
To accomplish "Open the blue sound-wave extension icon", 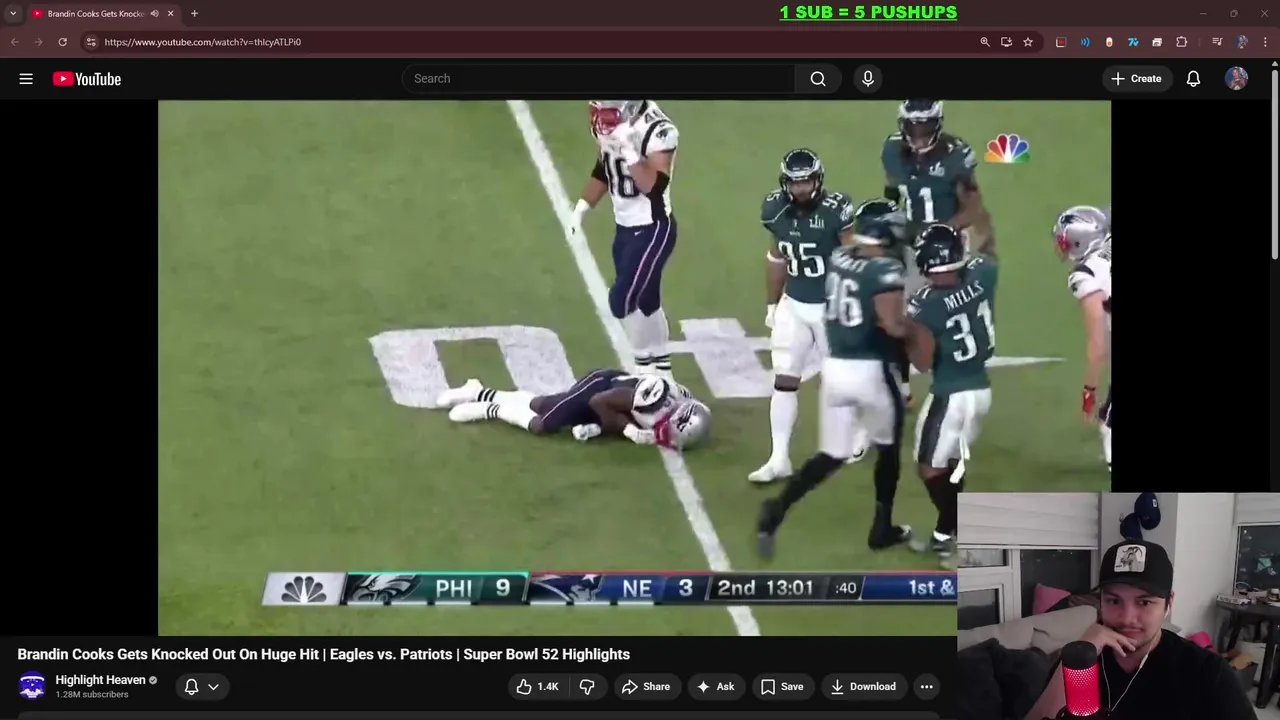I will click(x=1085, y=42).
